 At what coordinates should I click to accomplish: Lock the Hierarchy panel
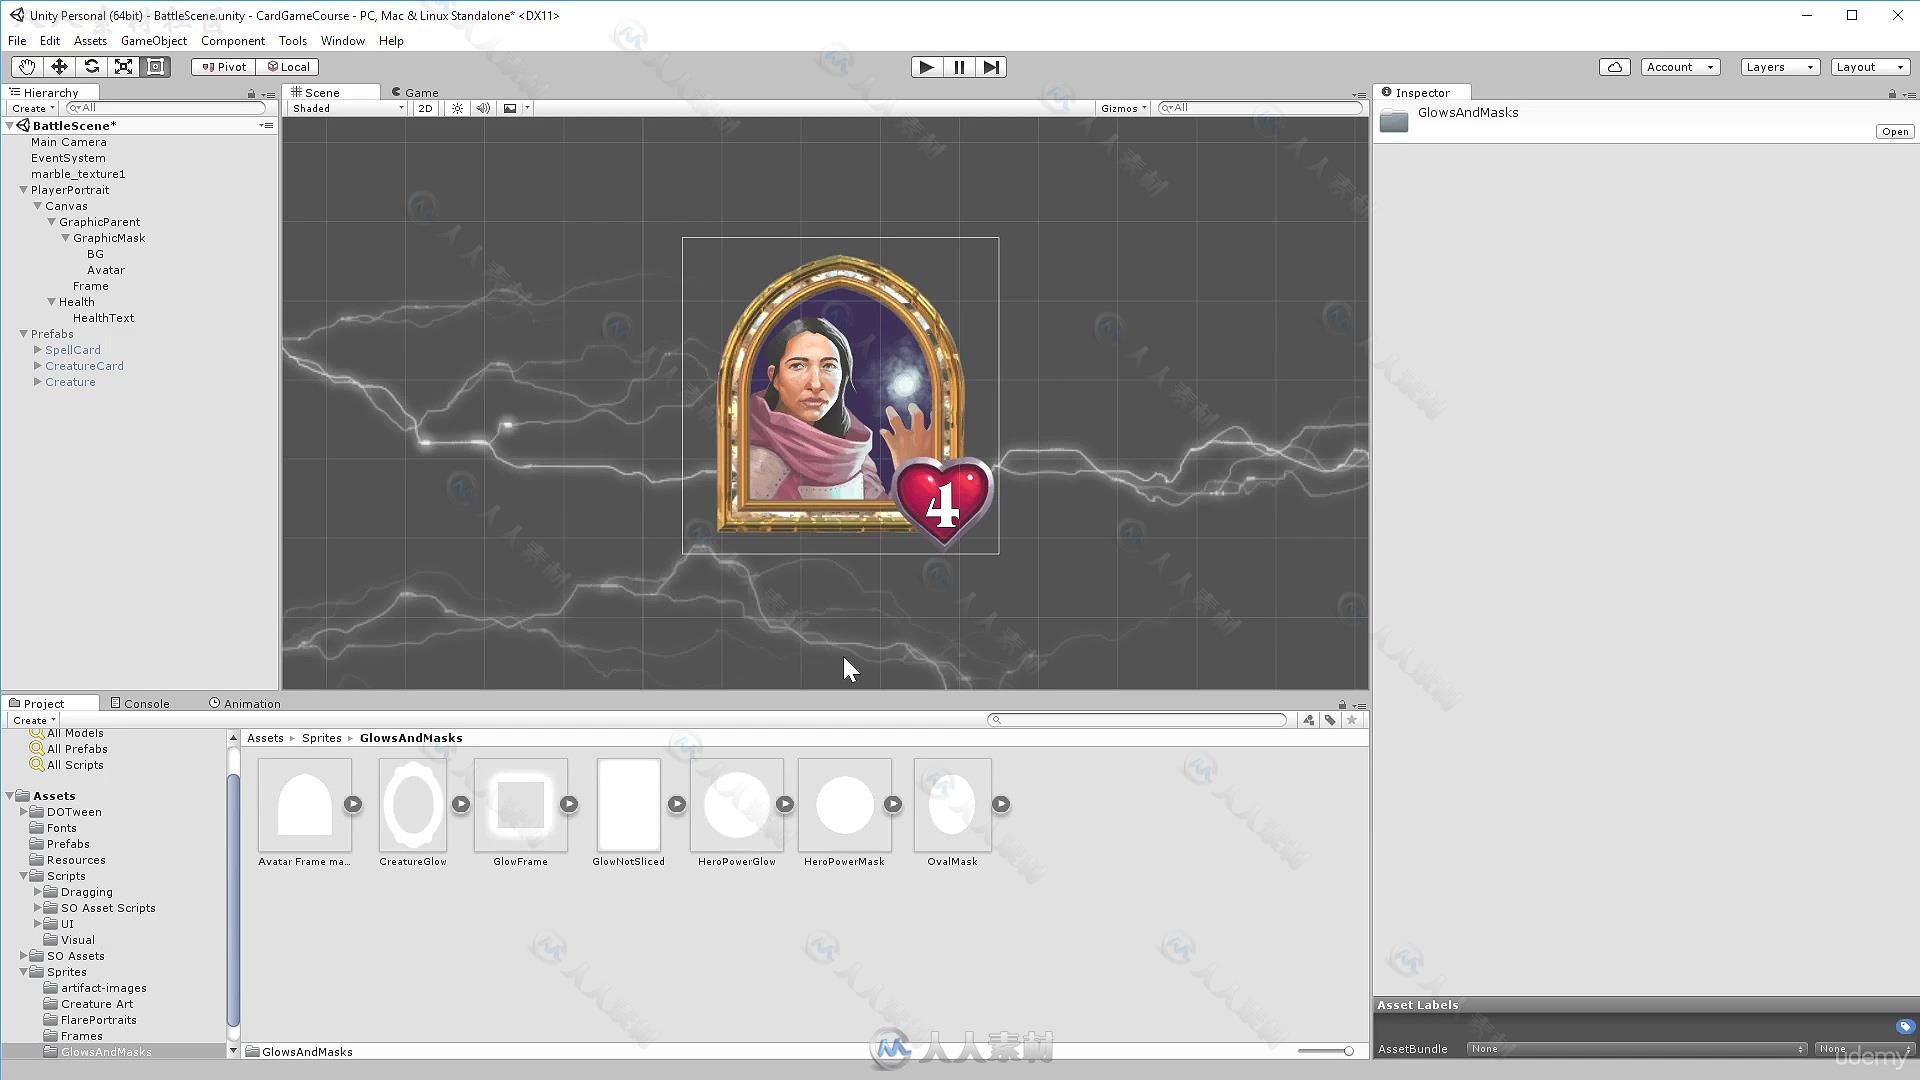pos(251,93)
